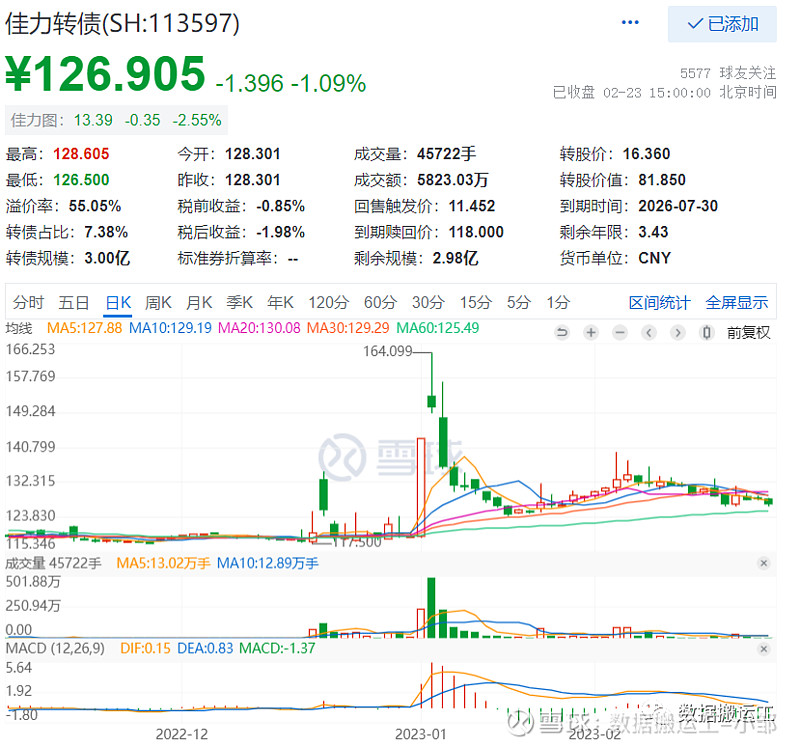Click the price change -1.396 -1.09%
Viewport: 800px width, 748px height.
click(290, 83)
